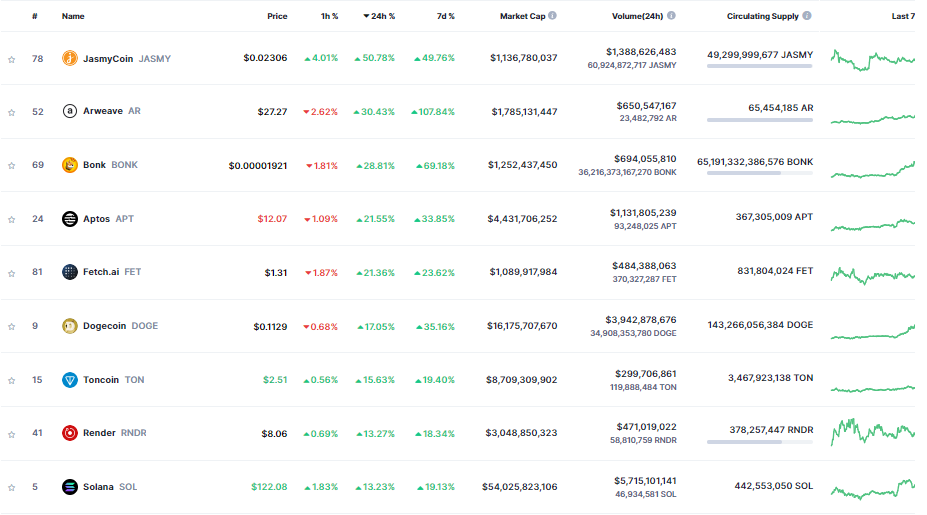Sort by the 7d % column header
This screenshot has height=515, width=927.
(x=446, y=16)
